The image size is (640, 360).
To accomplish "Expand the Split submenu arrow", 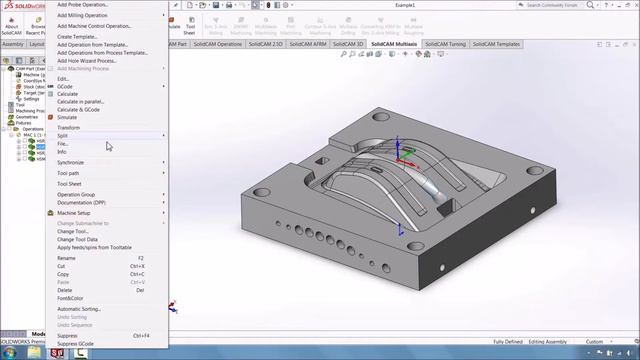I will [164, 135].
